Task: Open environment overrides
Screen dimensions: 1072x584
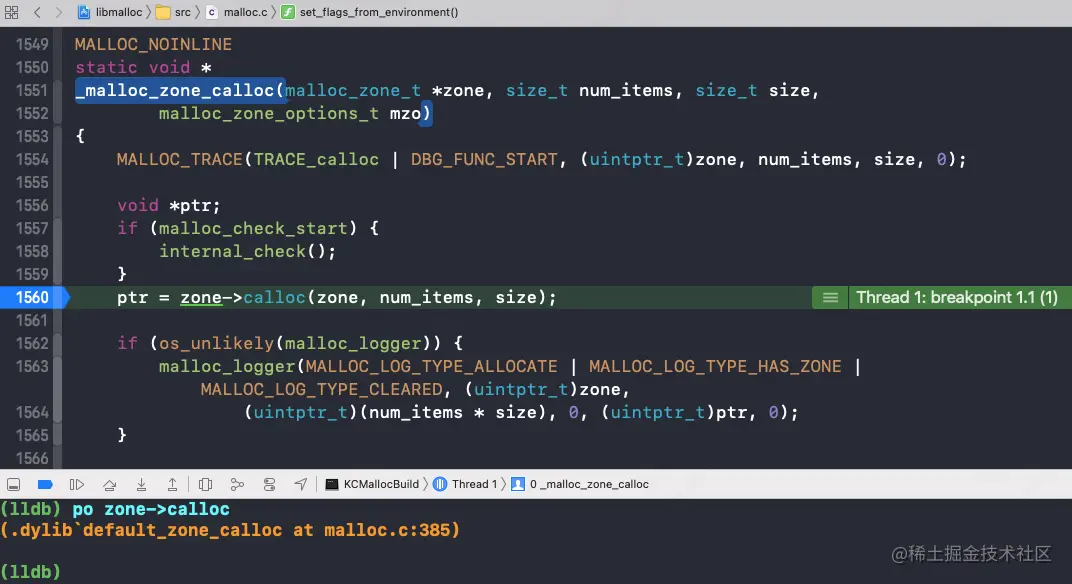Action: tap(269, 485)
